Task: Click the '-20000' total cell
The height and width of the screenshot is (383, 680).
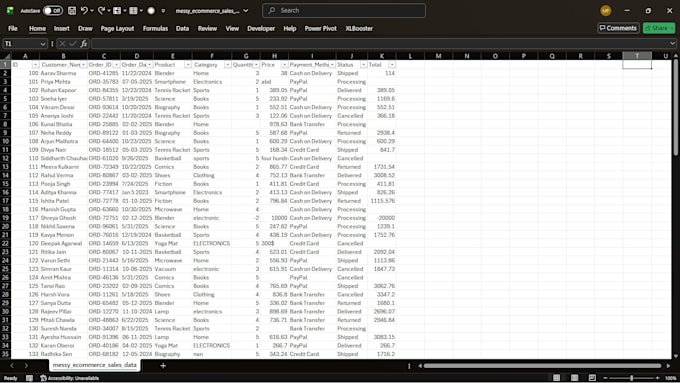Action: pyautogui.click(x=382, y=218)
